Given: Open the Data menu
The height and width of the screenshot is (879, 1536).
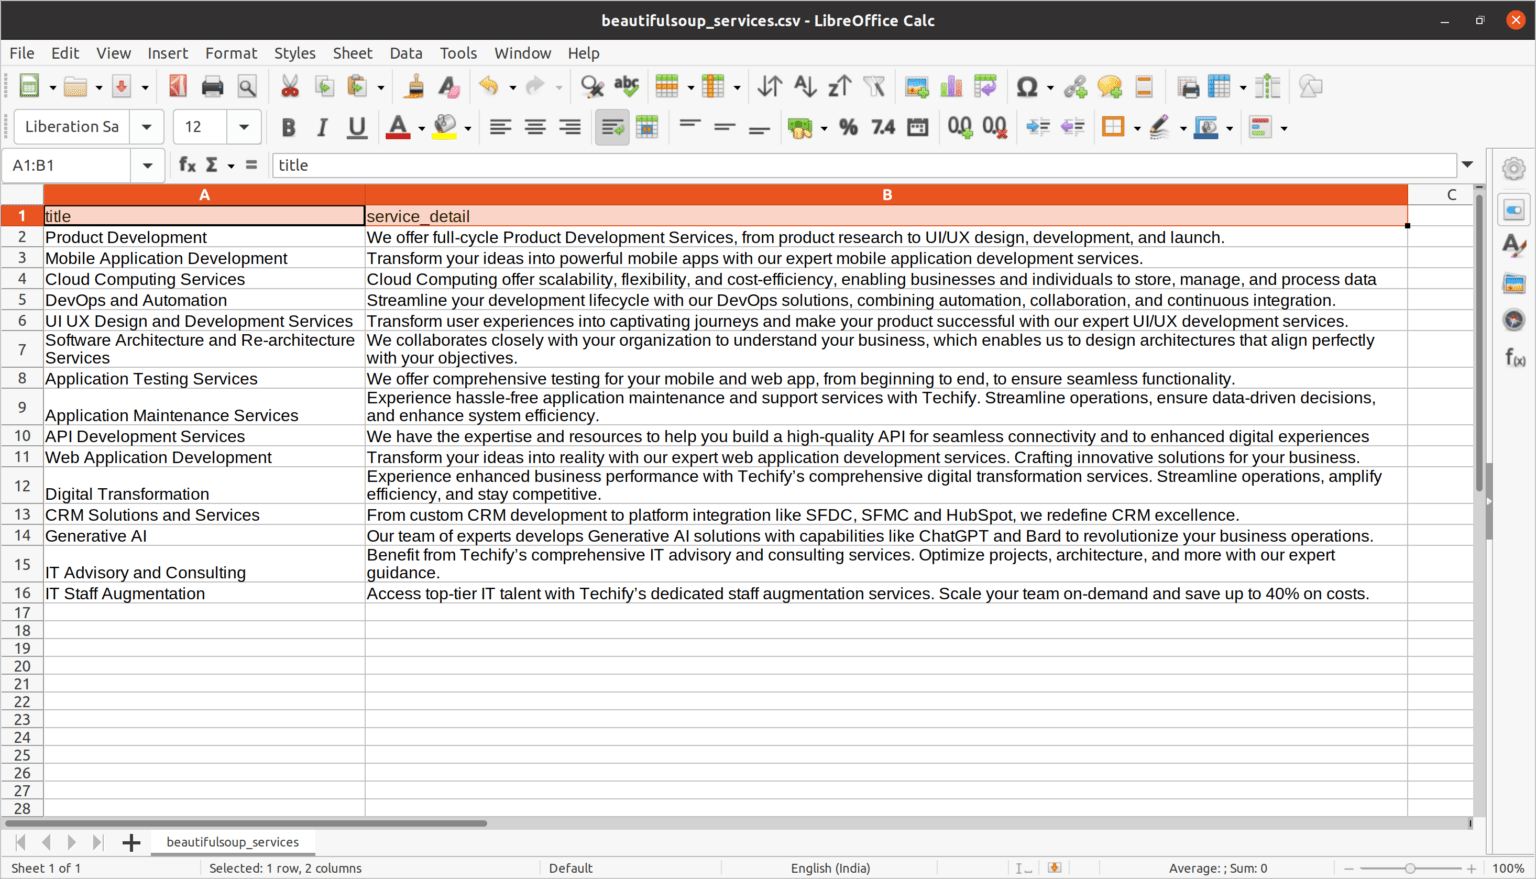Looking at the screenshot, I should tap(405, 53).
